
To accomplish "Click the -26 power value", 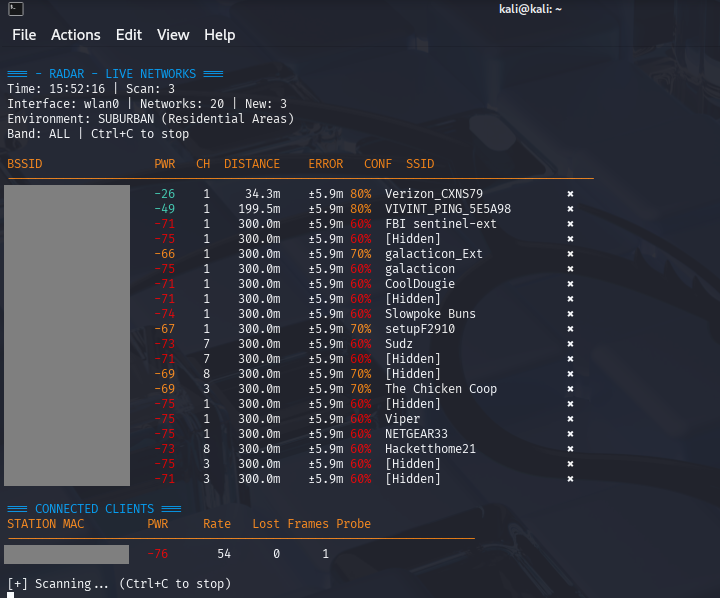I will click(164, 194).
